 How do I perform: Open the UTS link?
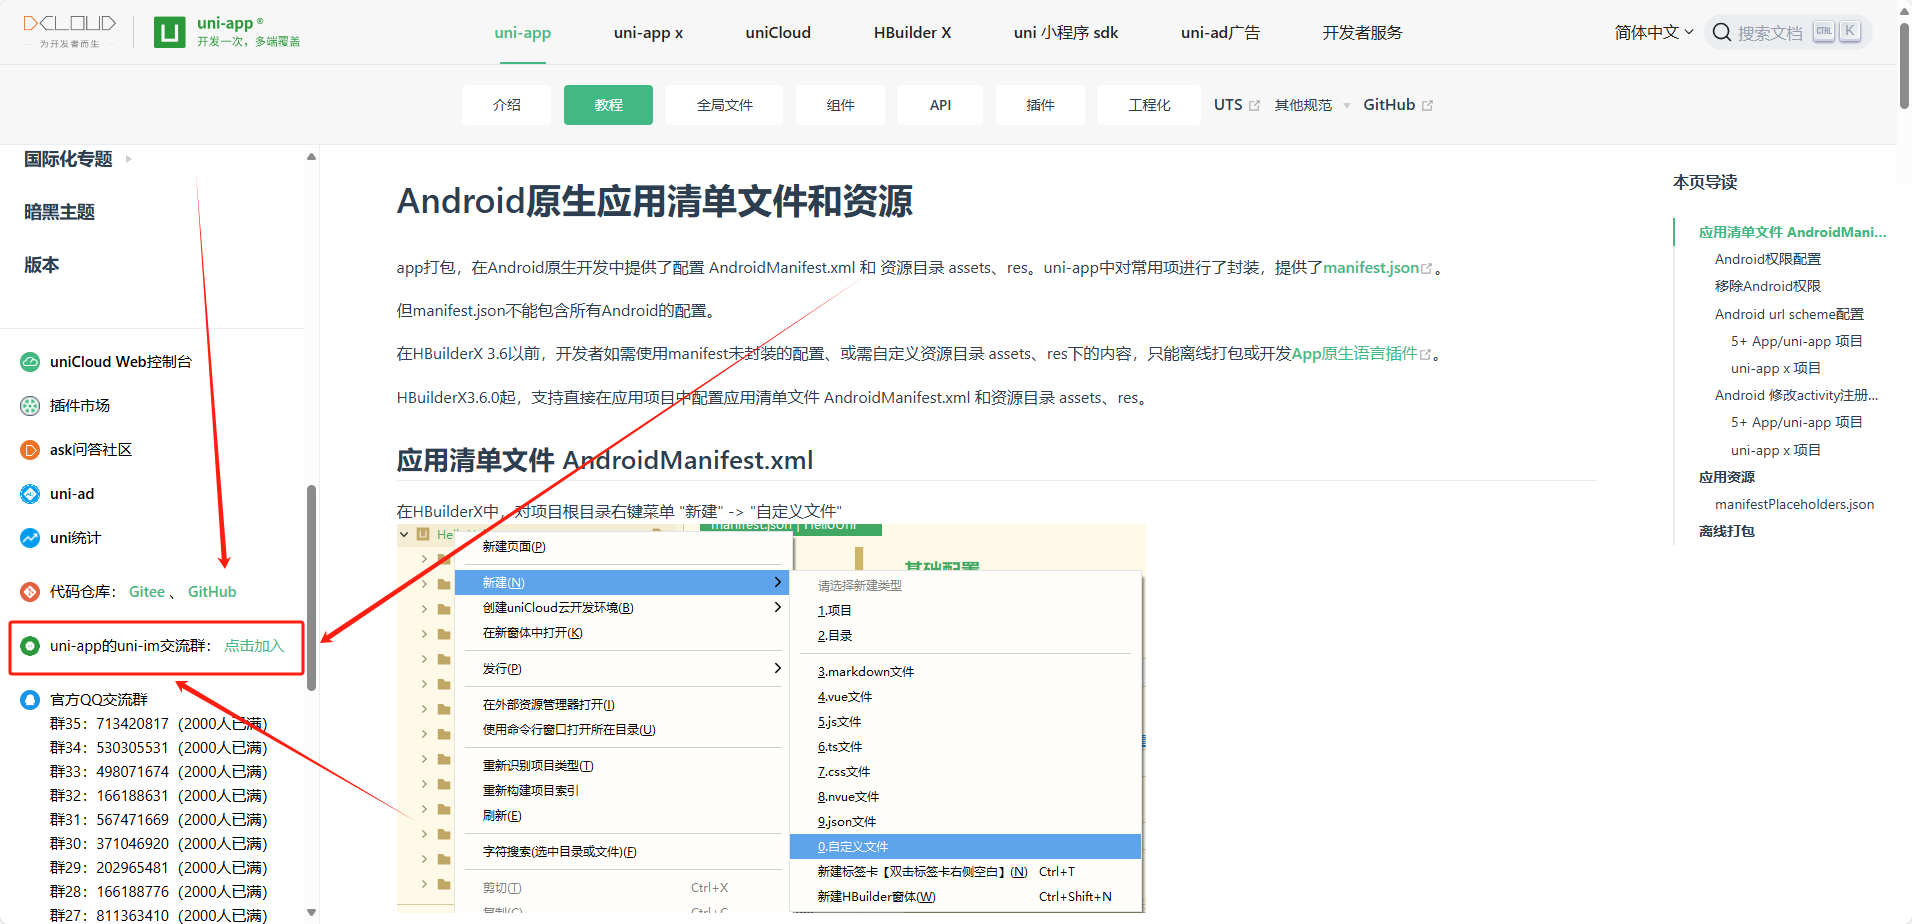pyautogui.click(x=1228, y=105)
